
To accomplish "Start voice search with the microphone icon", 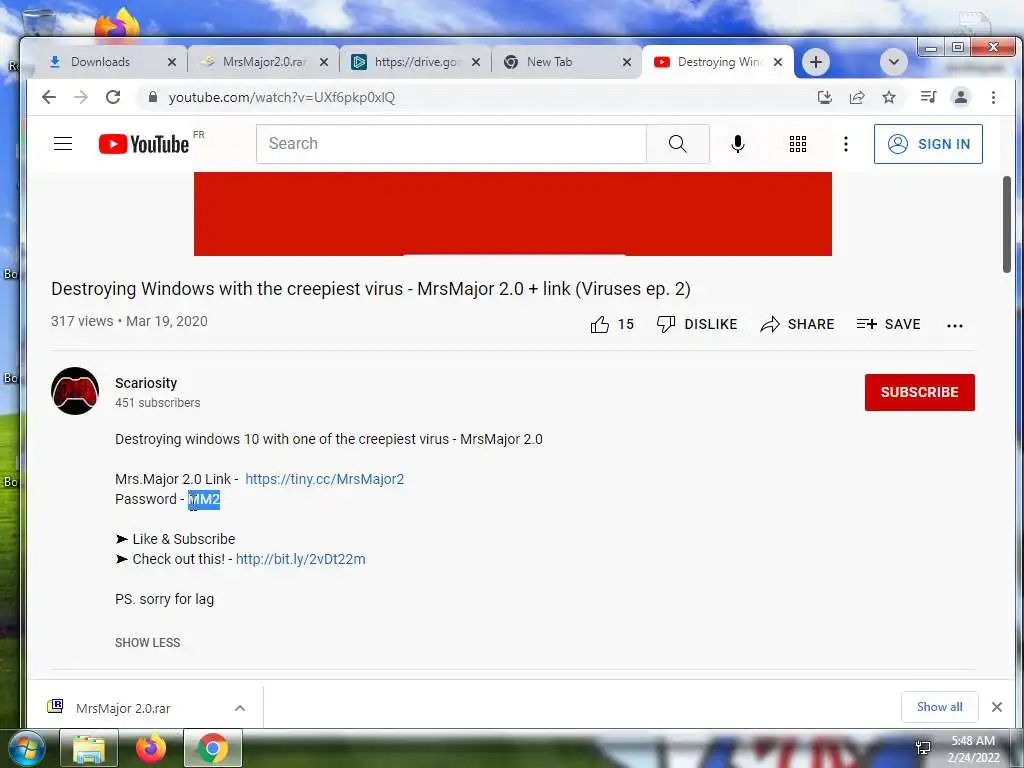I will 738,144.
